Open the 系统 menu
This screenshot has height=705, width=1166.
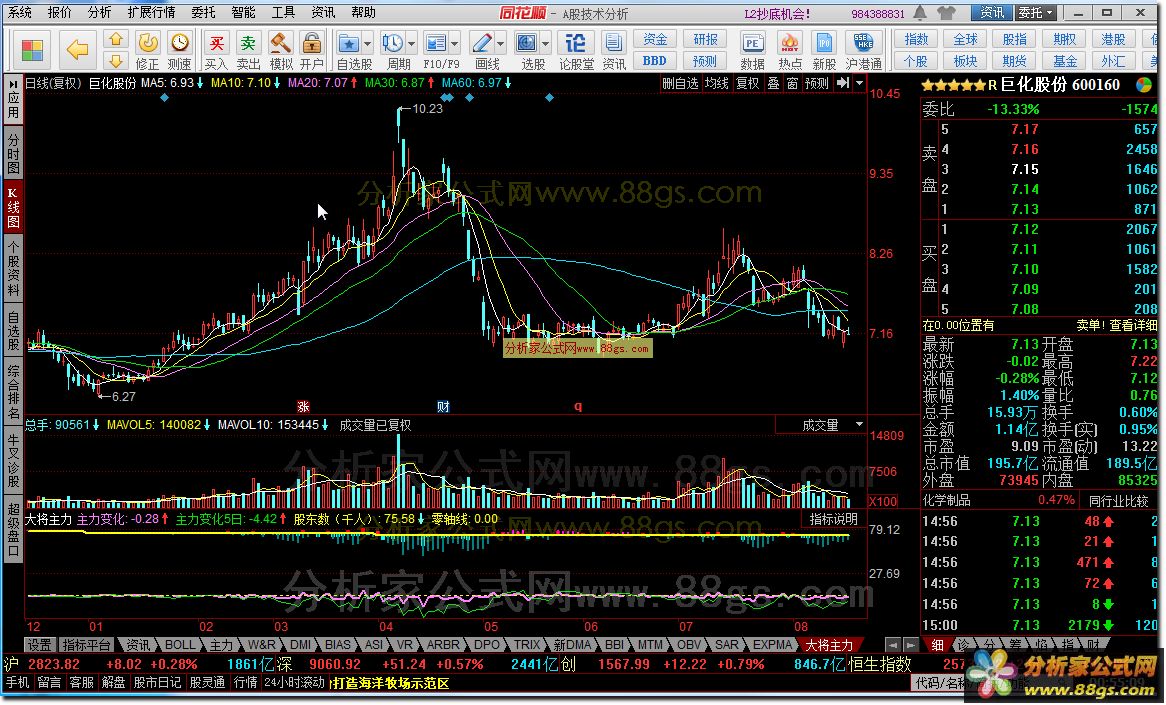(20, 13)
